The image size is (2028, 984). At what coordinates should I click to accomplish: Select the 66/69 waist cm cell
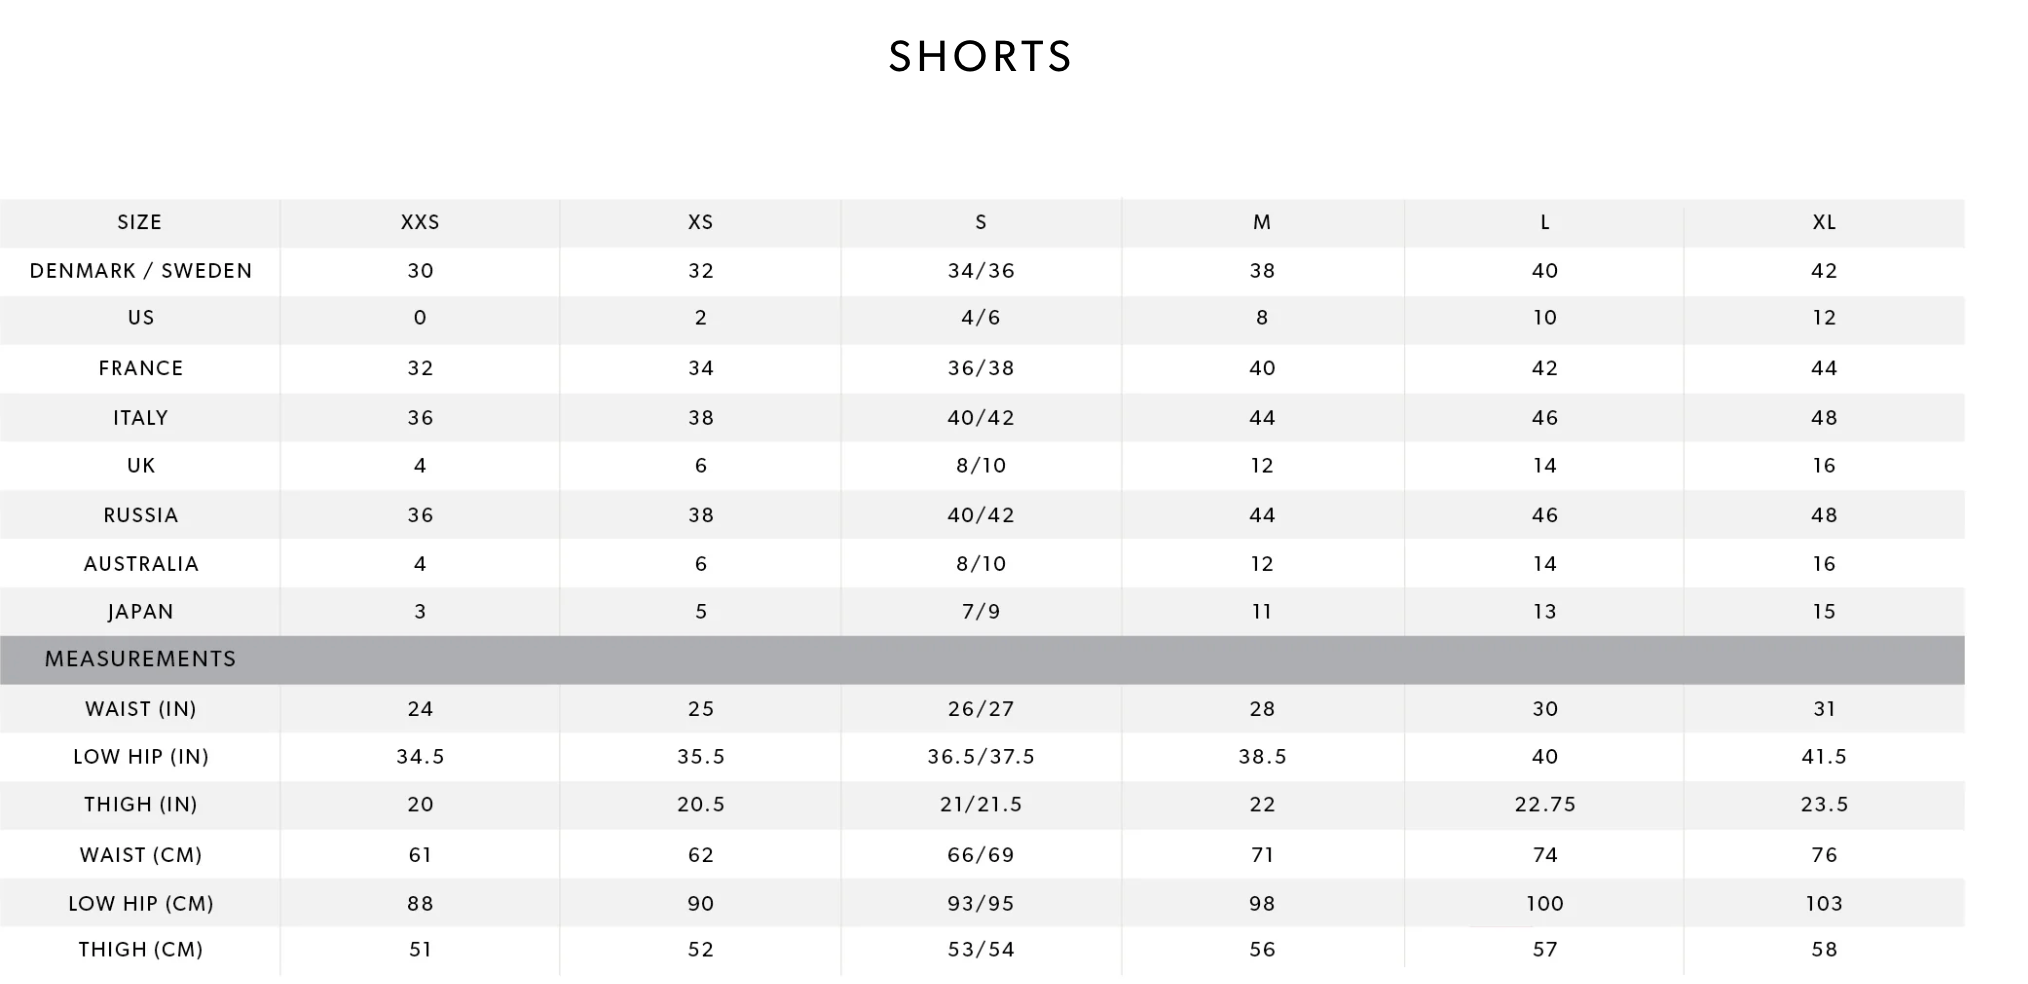coord(981,855)
